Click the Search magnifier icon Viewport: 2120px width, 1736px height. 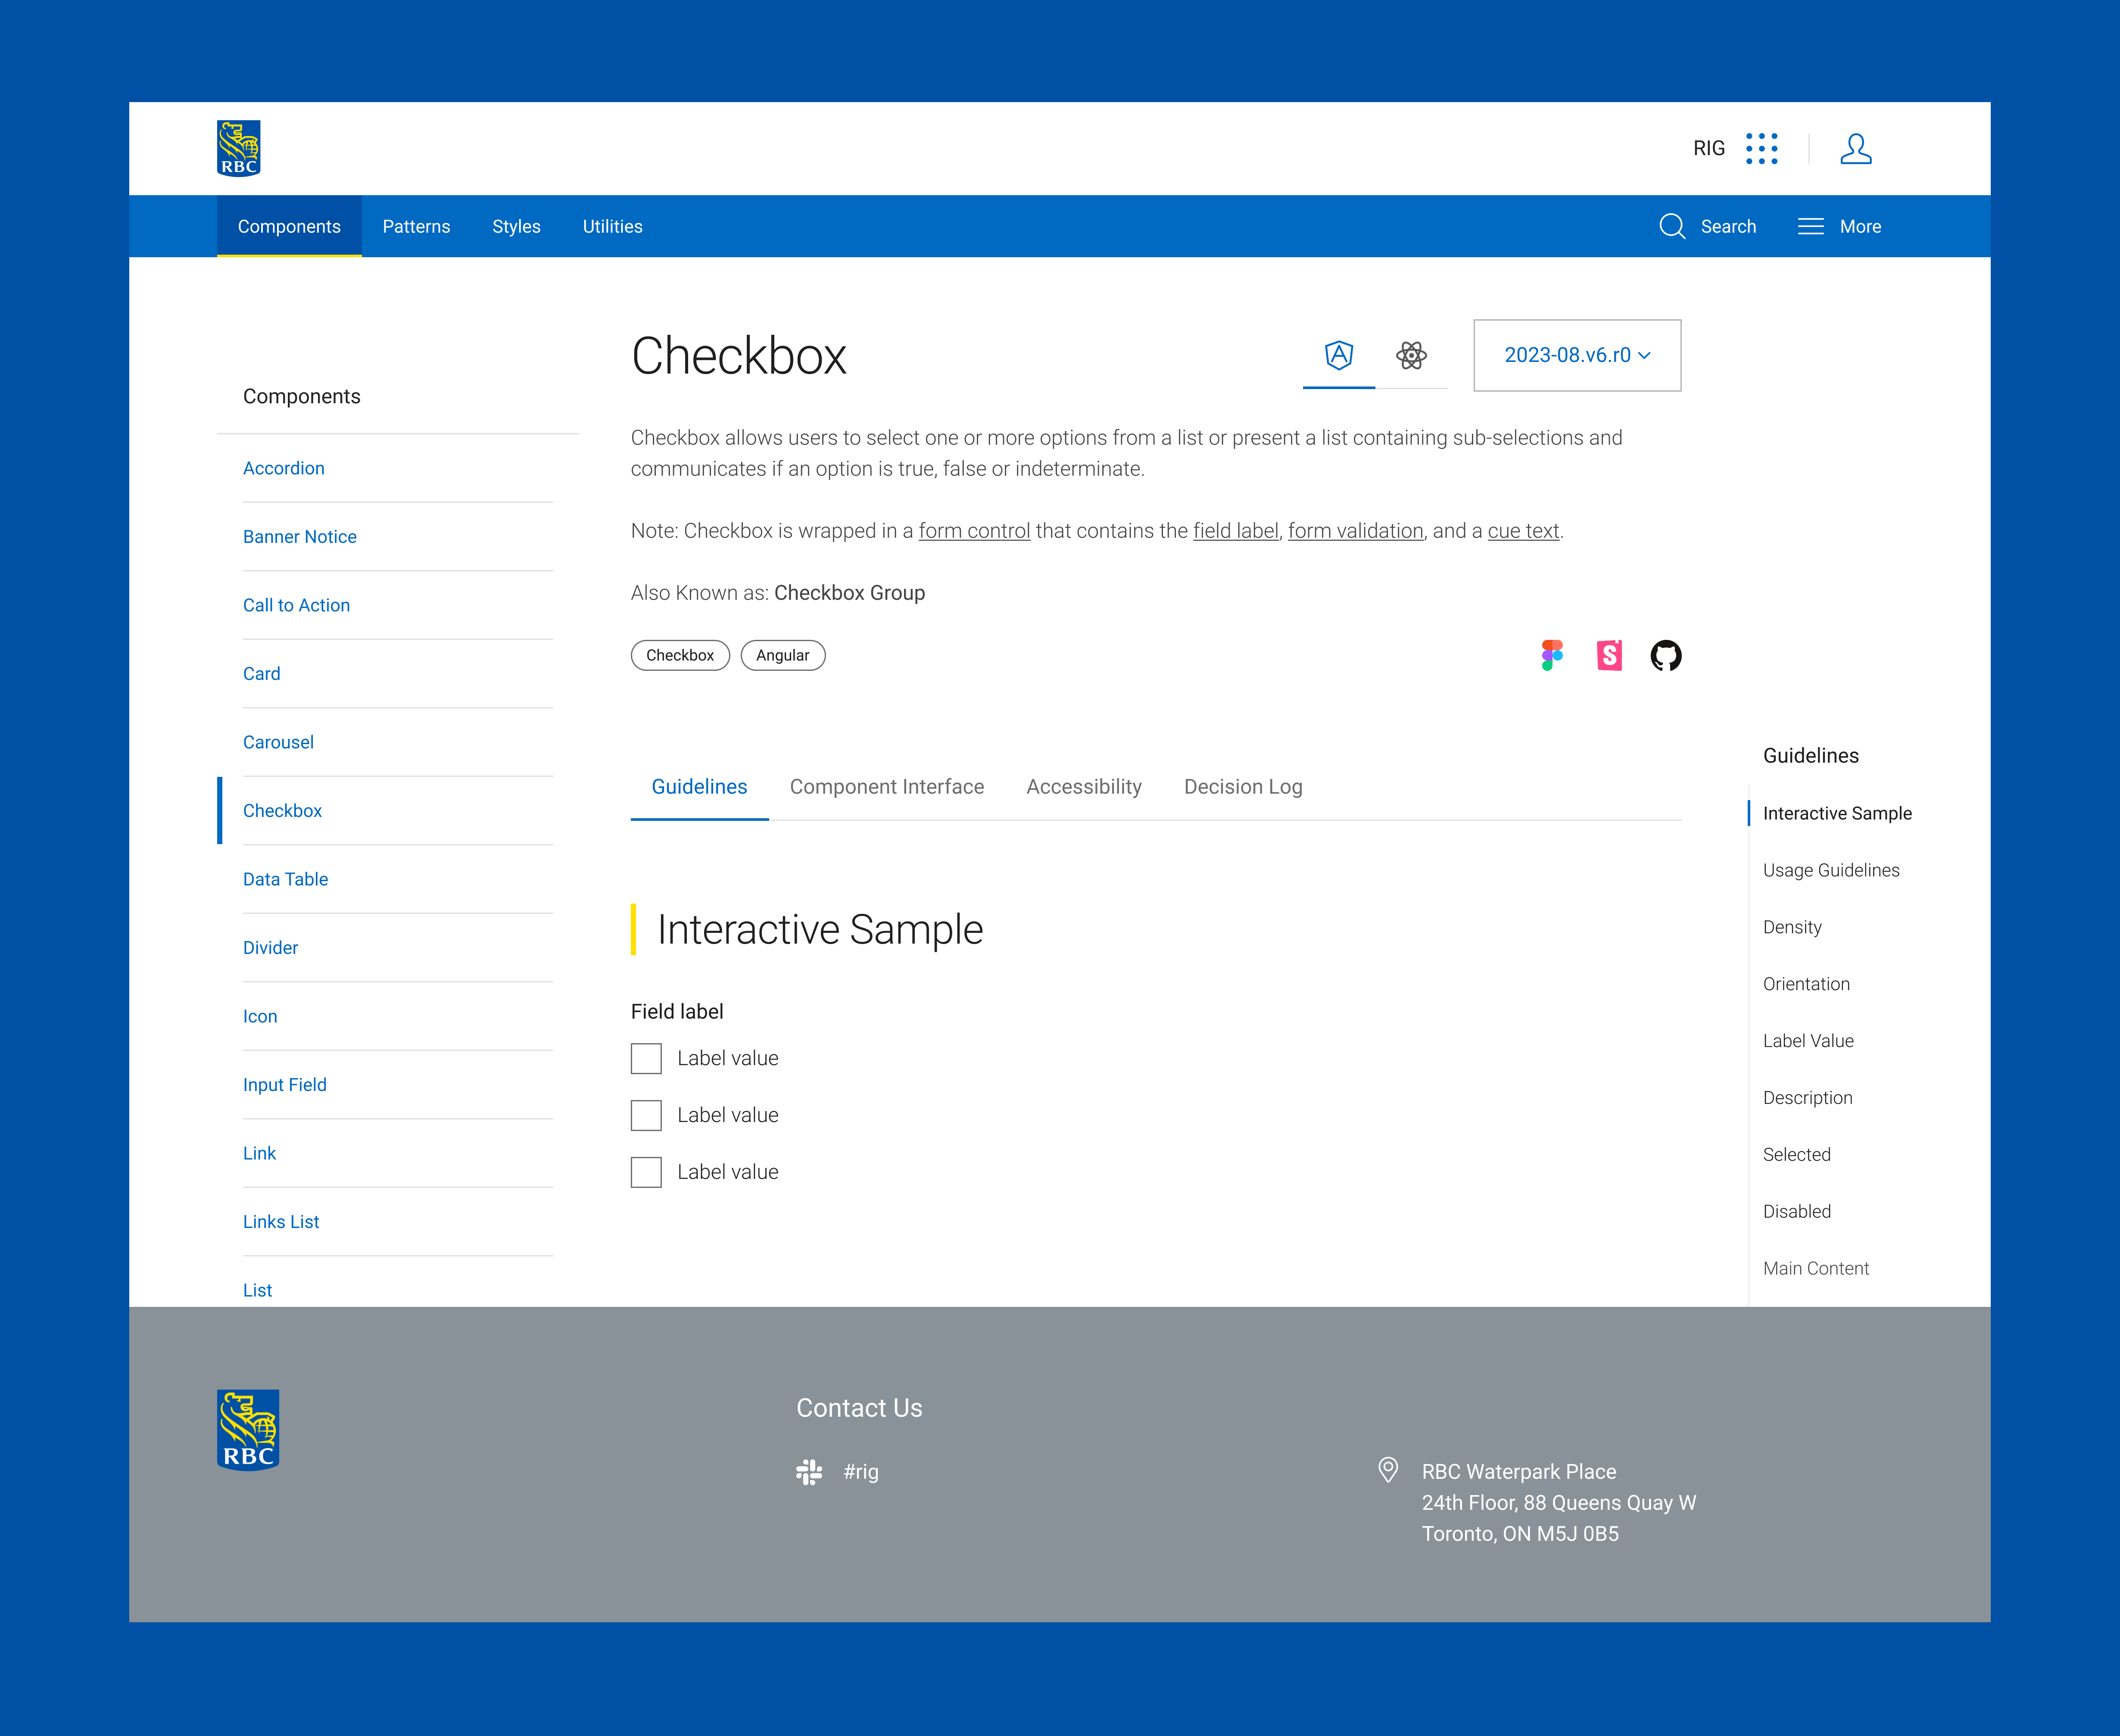point(1672,226)
